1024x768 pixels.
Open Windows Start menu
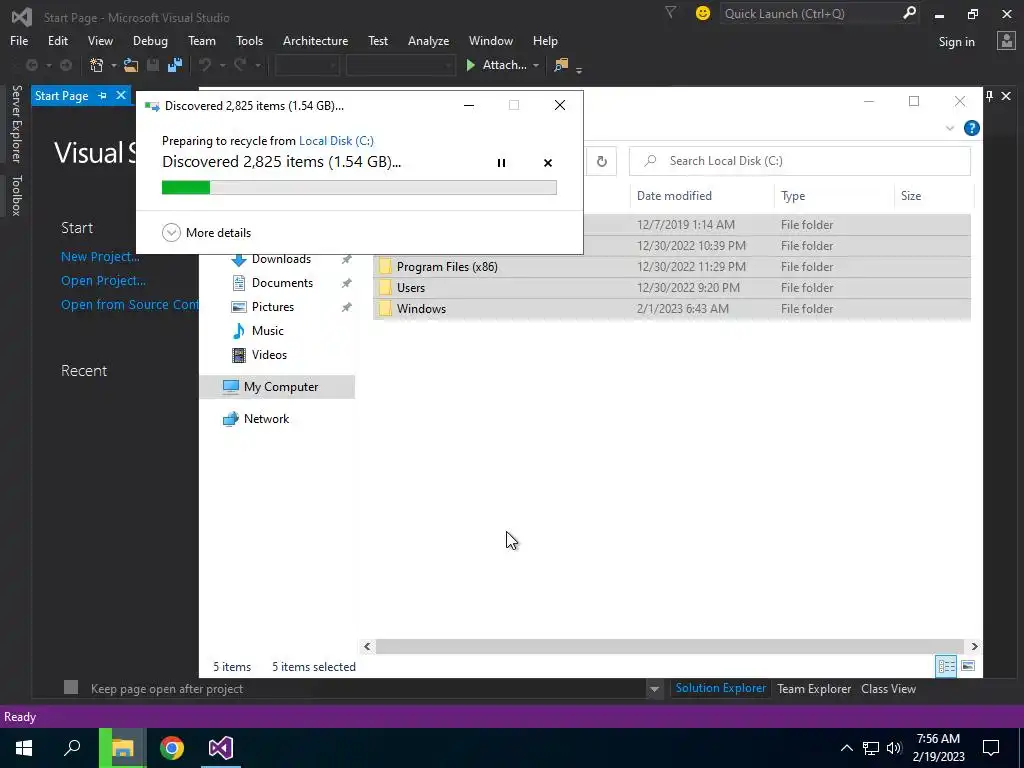tap(24, 748)
